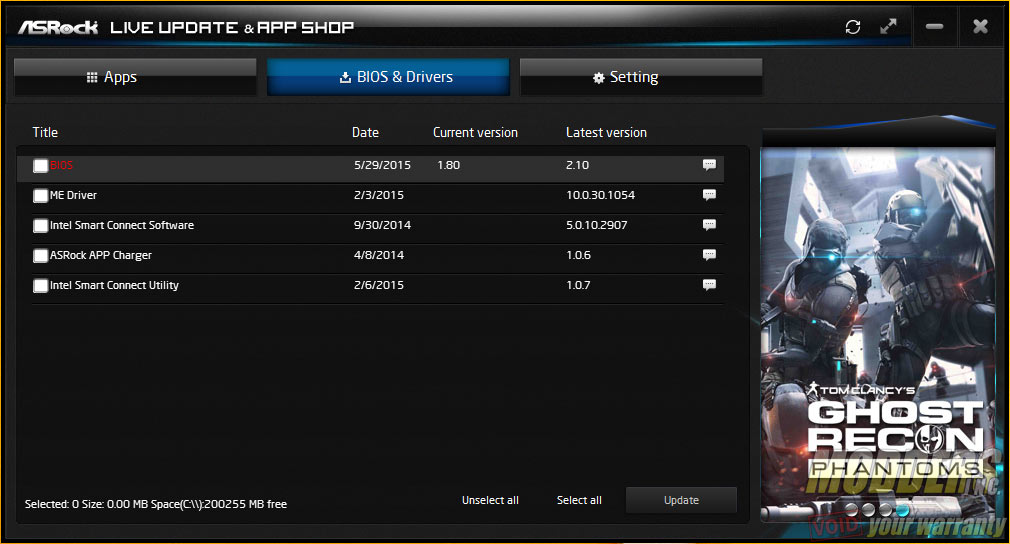Click BIOS current version 1.80

448,165
